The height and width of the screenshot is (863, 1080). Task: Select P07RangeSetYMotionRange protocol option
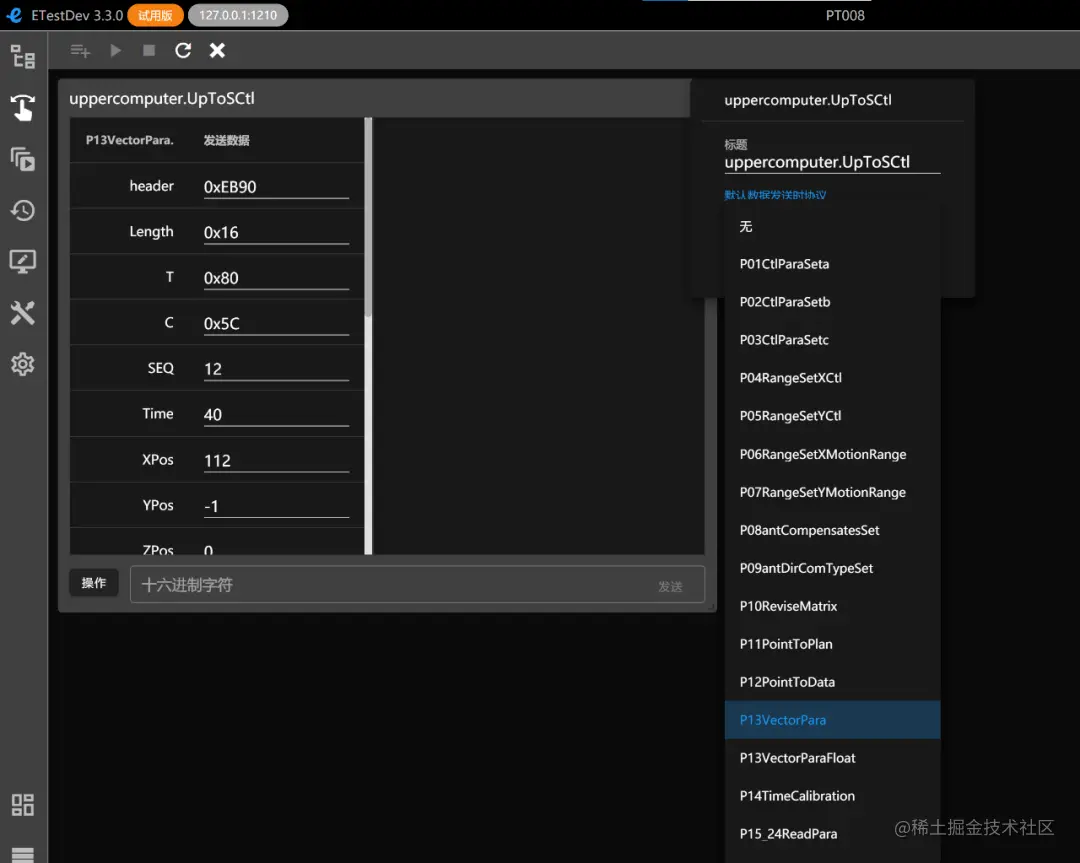click(832, 492)
